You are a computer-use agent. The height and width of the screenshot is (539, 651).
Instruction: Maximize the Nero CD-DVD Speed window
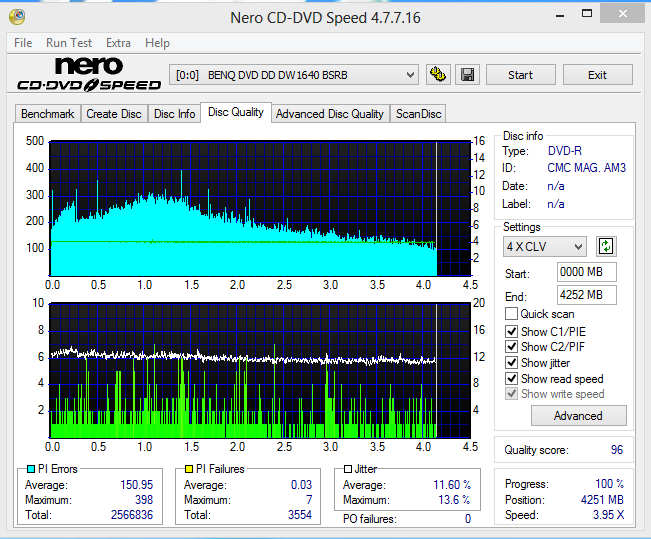(x=587, y=14)
